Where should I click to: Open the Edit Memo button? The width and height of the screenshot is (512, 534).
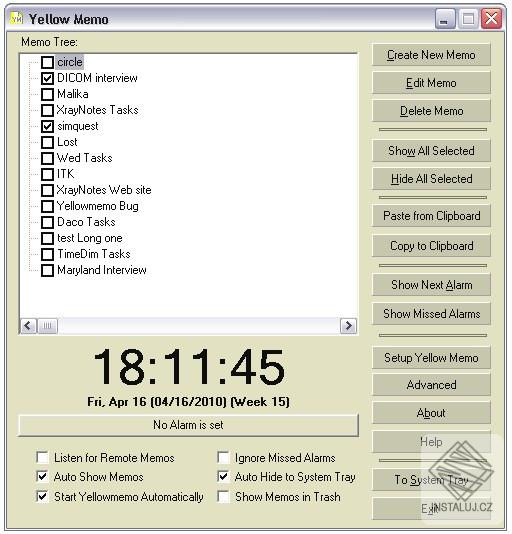[x=431, y=83]
